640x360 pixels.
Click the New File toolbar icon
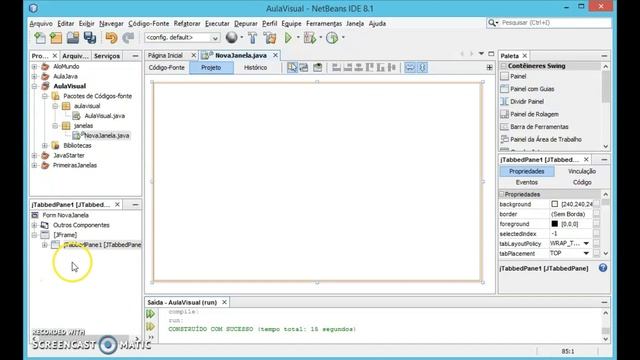coord(40,38)
